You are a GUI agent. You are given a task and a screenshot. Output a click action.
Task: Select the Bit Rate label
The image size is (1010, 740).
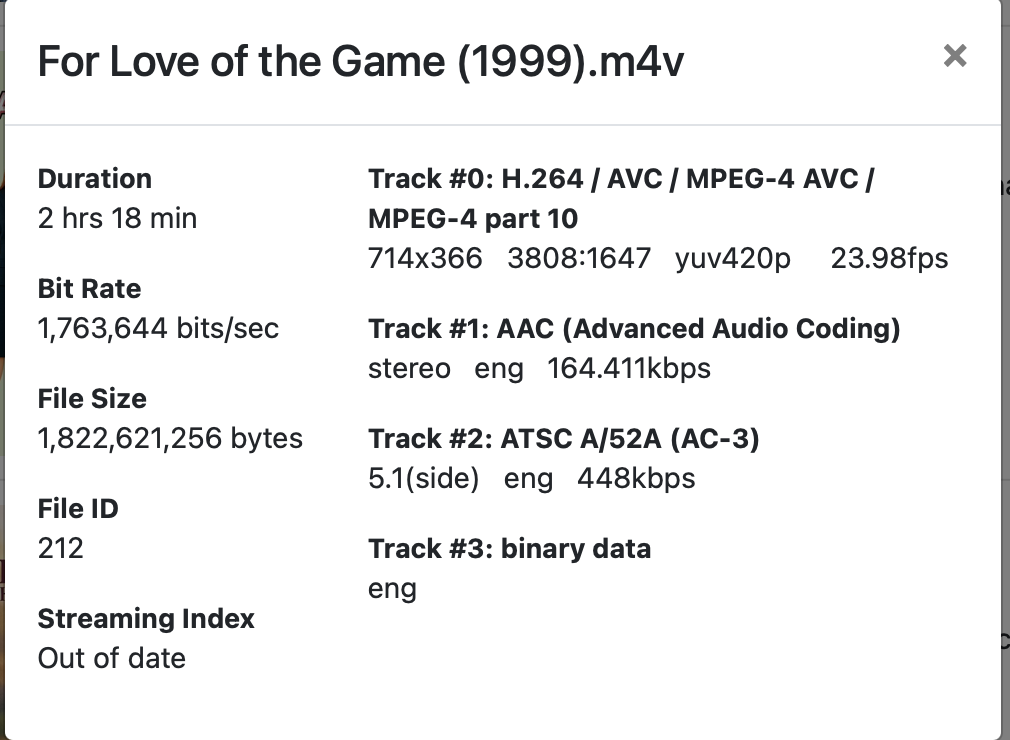89,289
